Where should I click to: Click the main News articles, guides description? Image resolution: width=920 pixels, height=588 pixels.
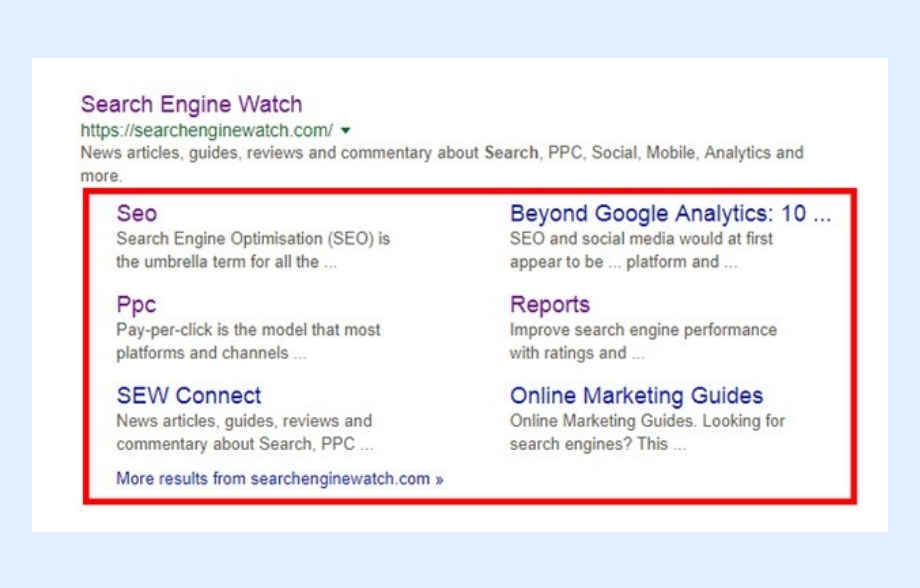point(442,164)
